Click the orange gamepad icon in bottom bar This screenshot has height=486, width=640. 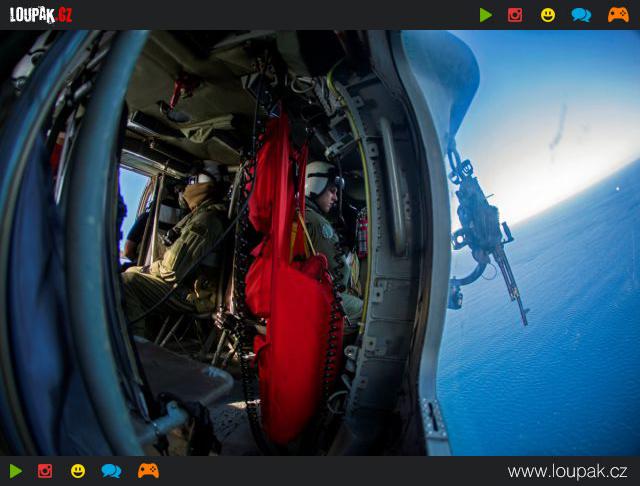click(149, 471)
